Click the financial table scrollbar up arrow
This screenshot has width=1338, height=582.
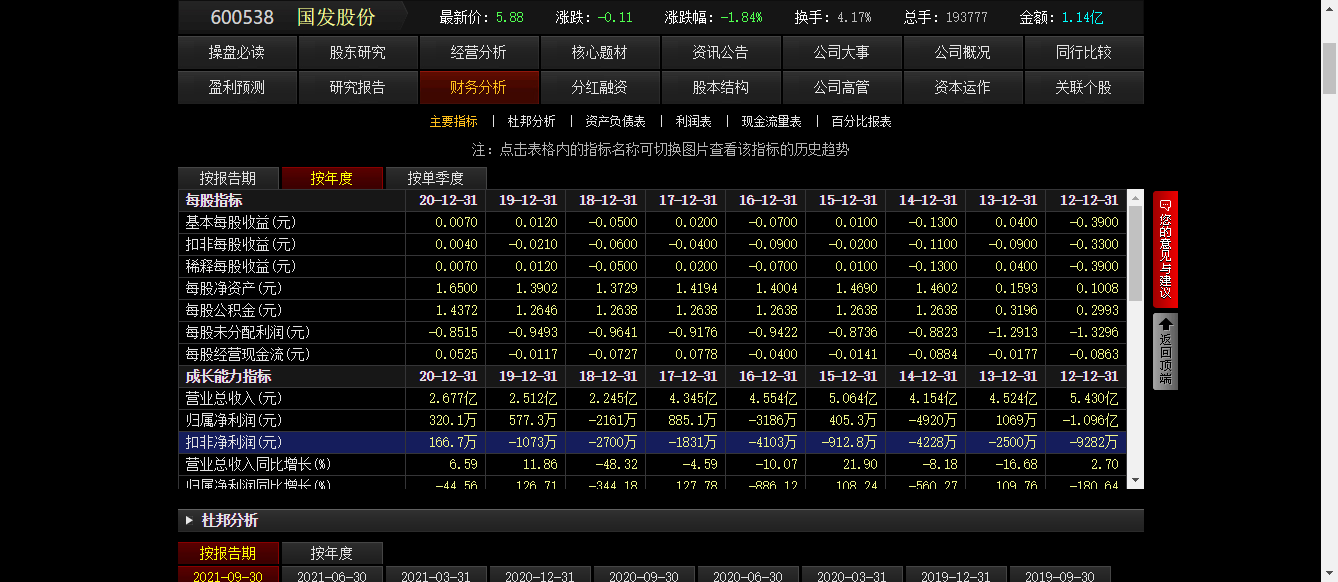click(1135, 198)
